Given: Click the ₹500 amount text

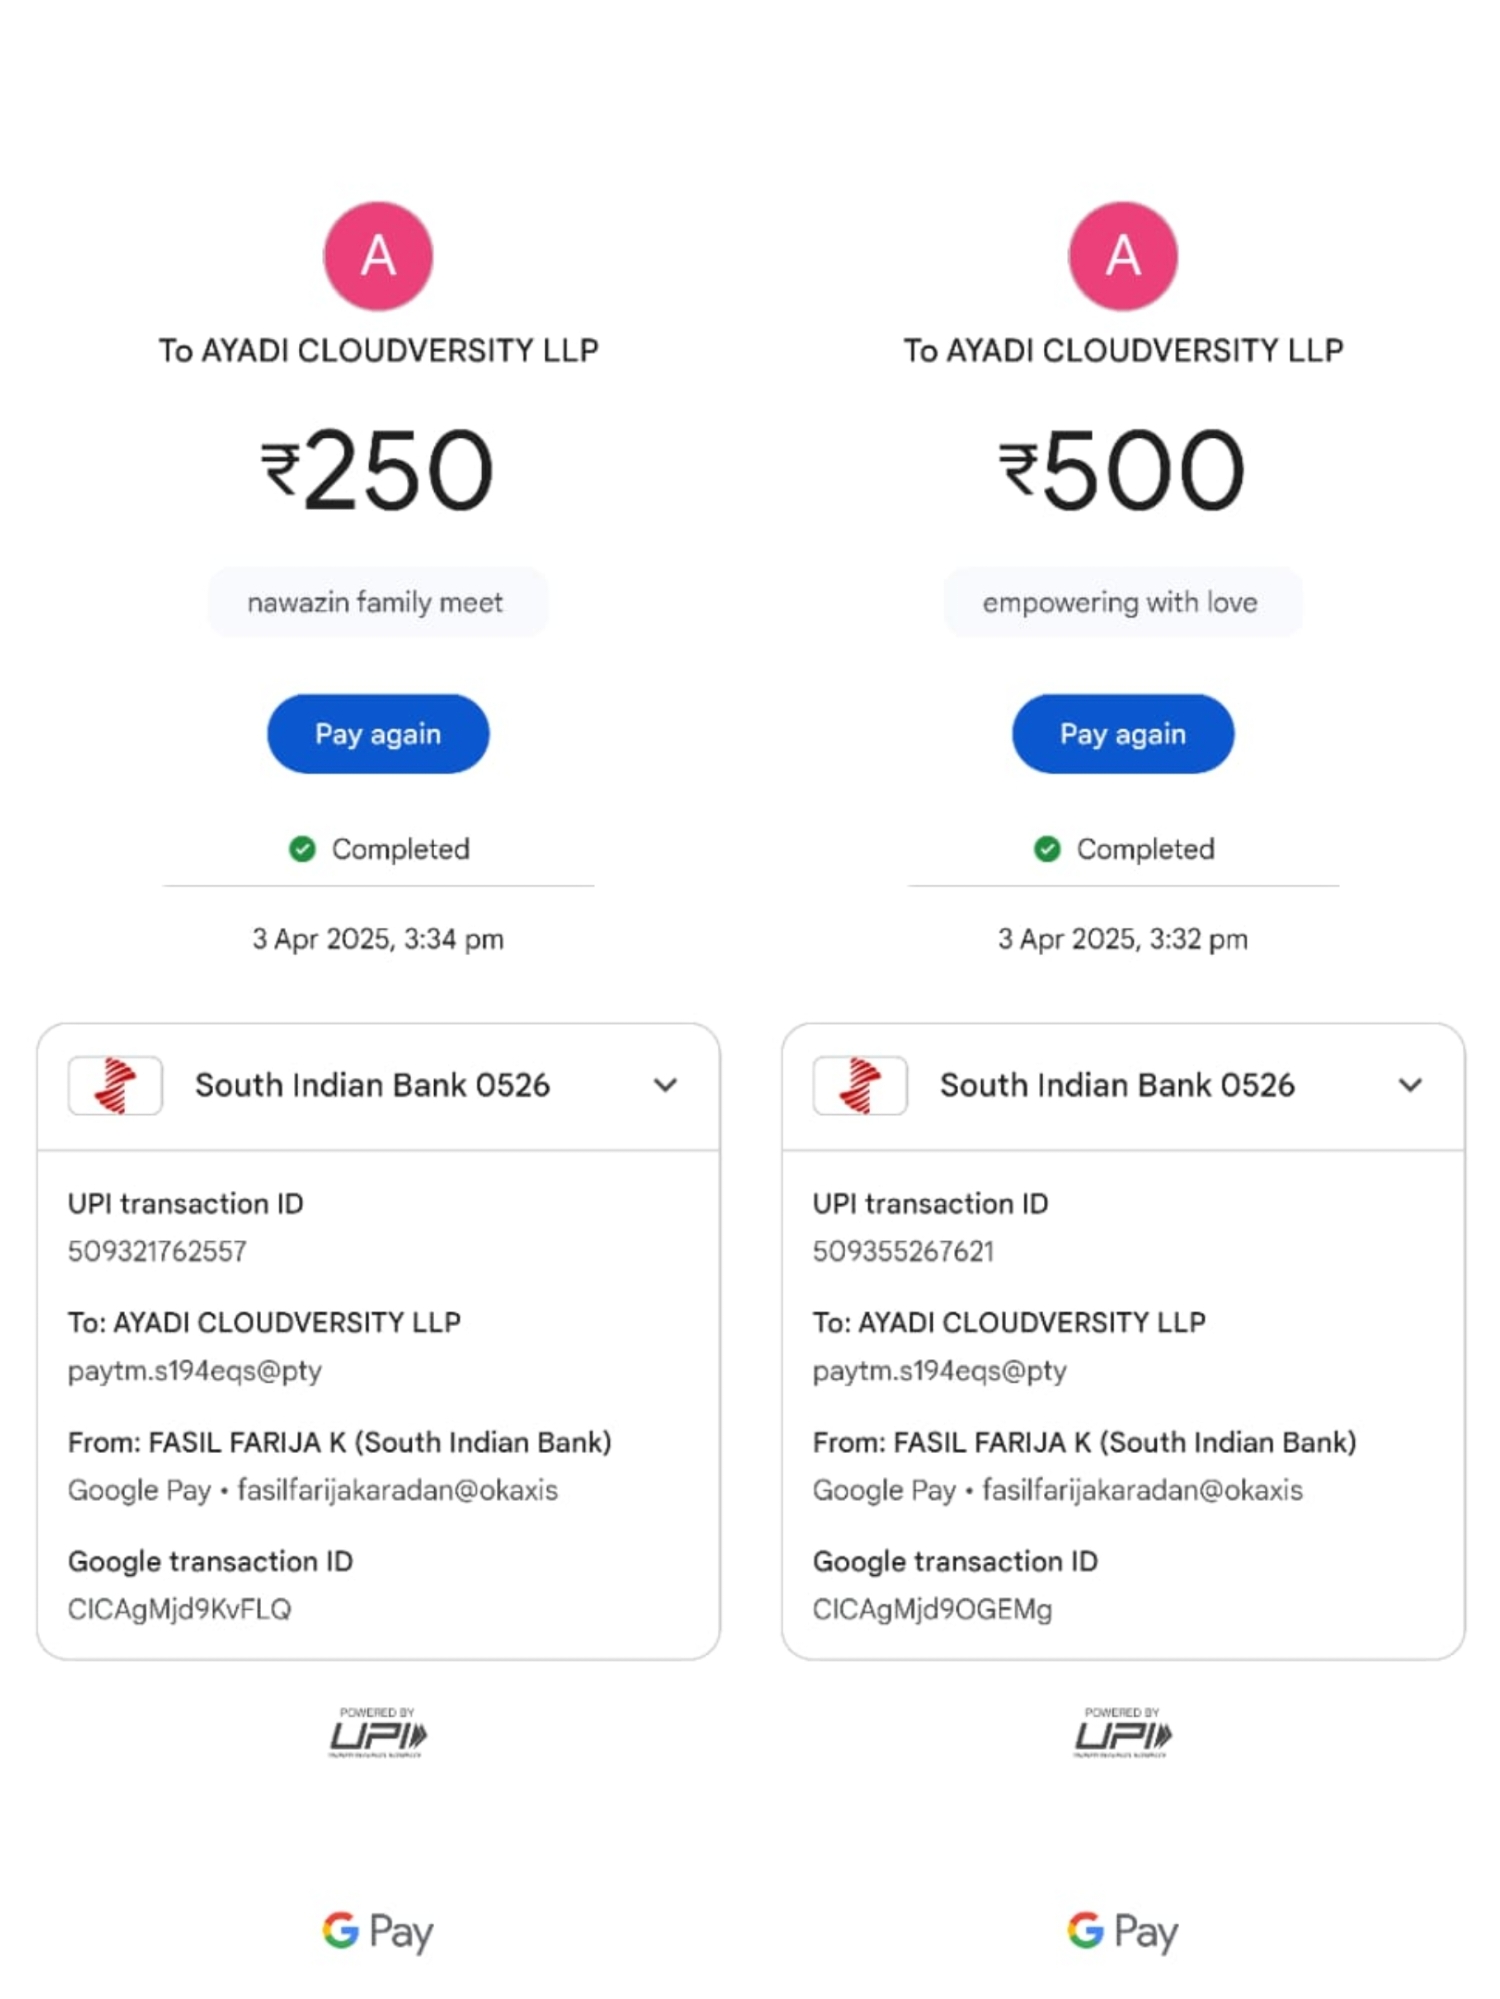Looking at the screenshot, I should click(1122, 470).
